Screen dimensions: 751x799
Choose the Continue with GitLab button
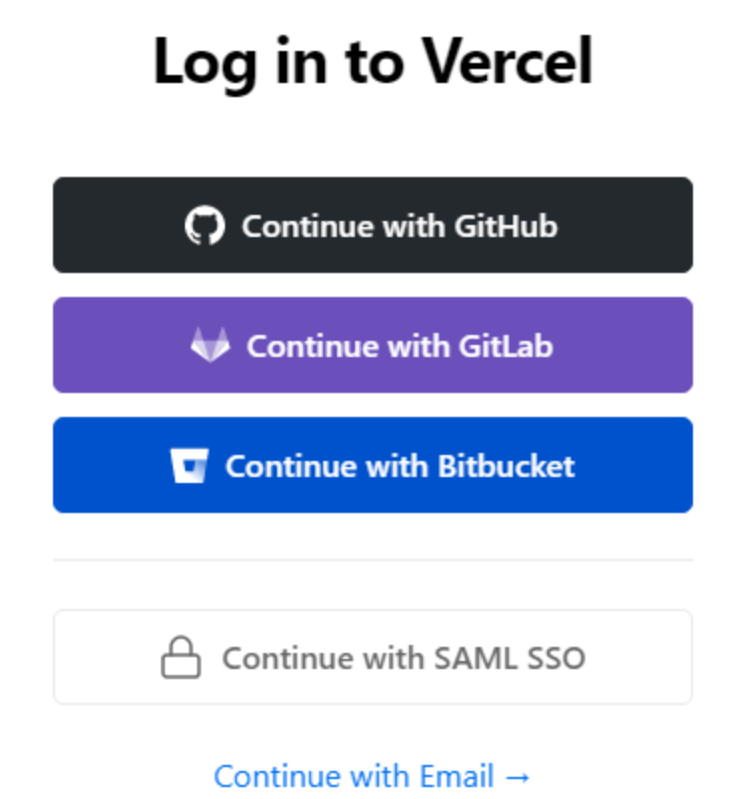pos(373,346)
